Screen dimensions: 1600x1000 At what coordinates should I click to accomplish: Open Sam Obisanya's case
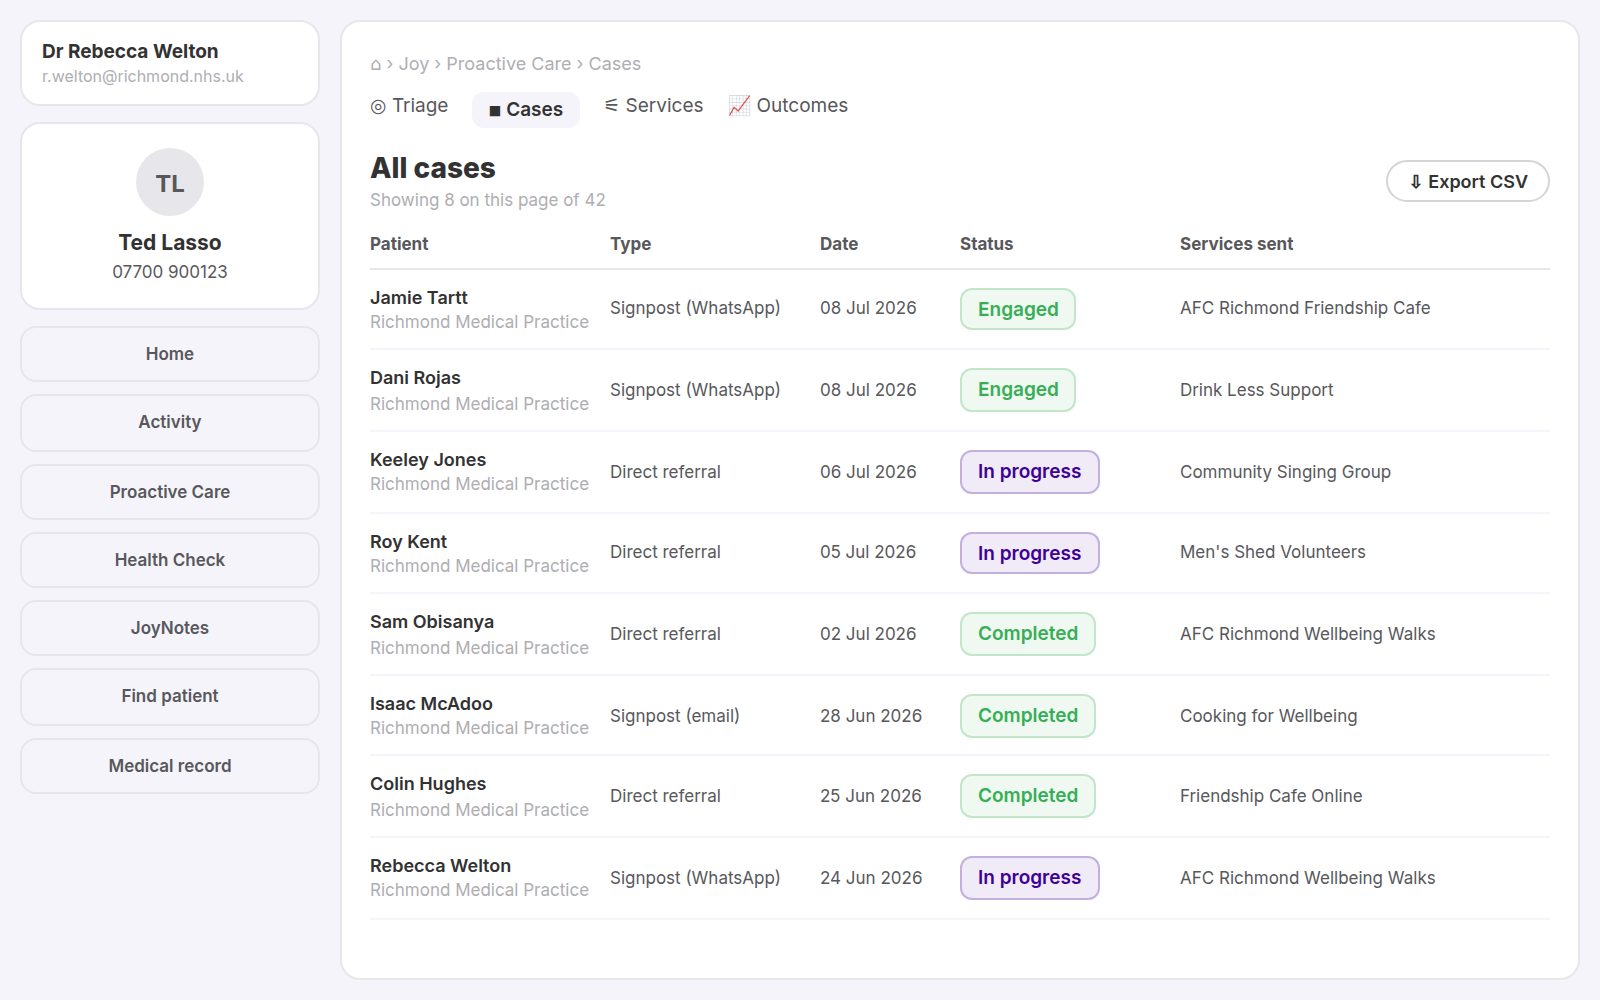pyautogui.click(x=960, y=634)
